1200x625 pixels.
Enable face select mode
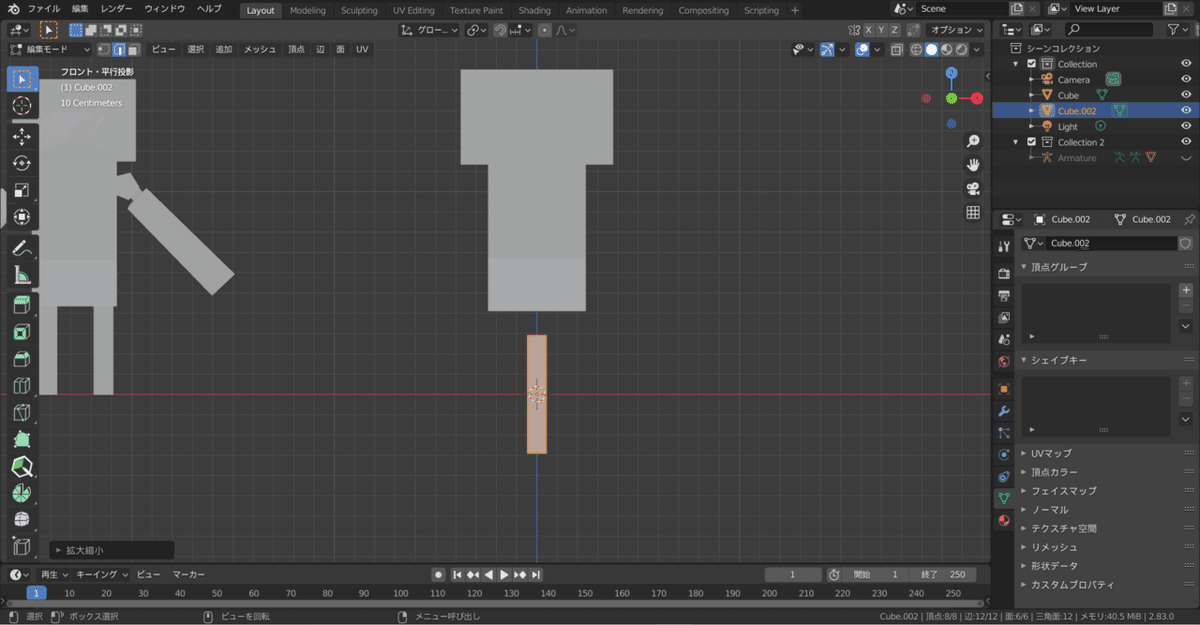pos(133,49)
